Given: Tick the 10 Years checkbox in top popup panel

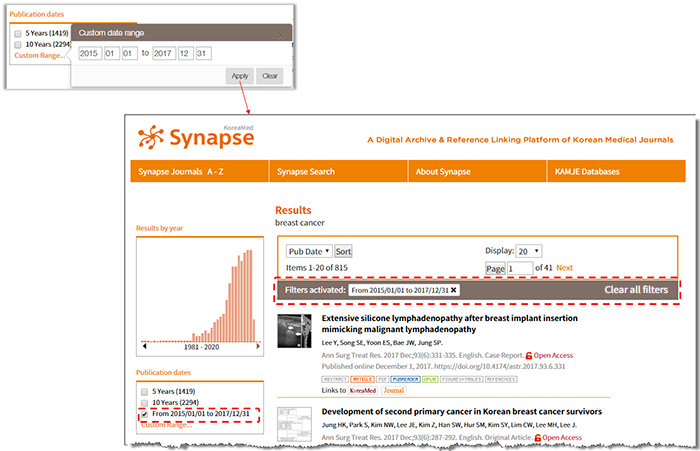Looking at the screenshot, I should coord(18,45).
